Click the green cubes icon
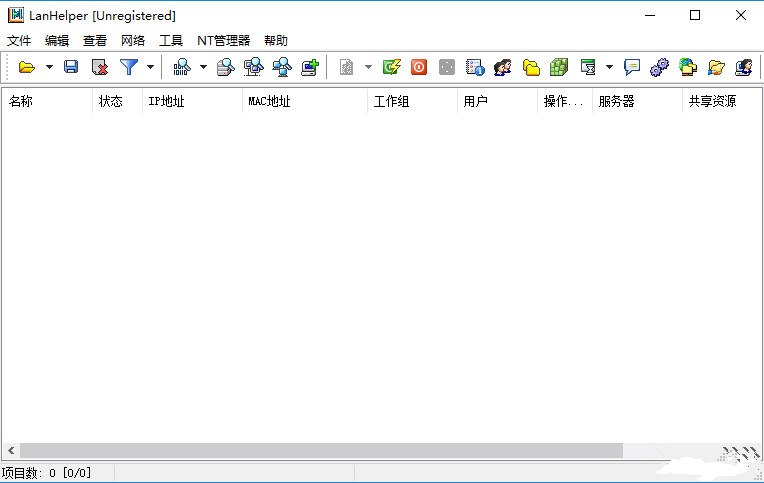 (x=559, y=67)
